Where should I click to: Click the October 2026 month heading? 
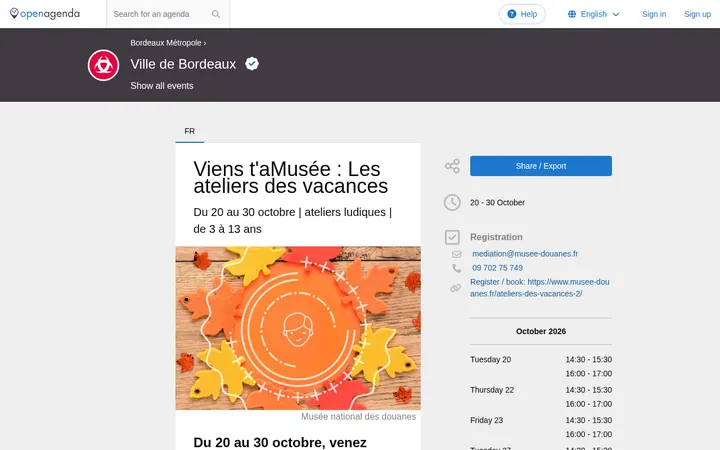(x=541, y=332)
